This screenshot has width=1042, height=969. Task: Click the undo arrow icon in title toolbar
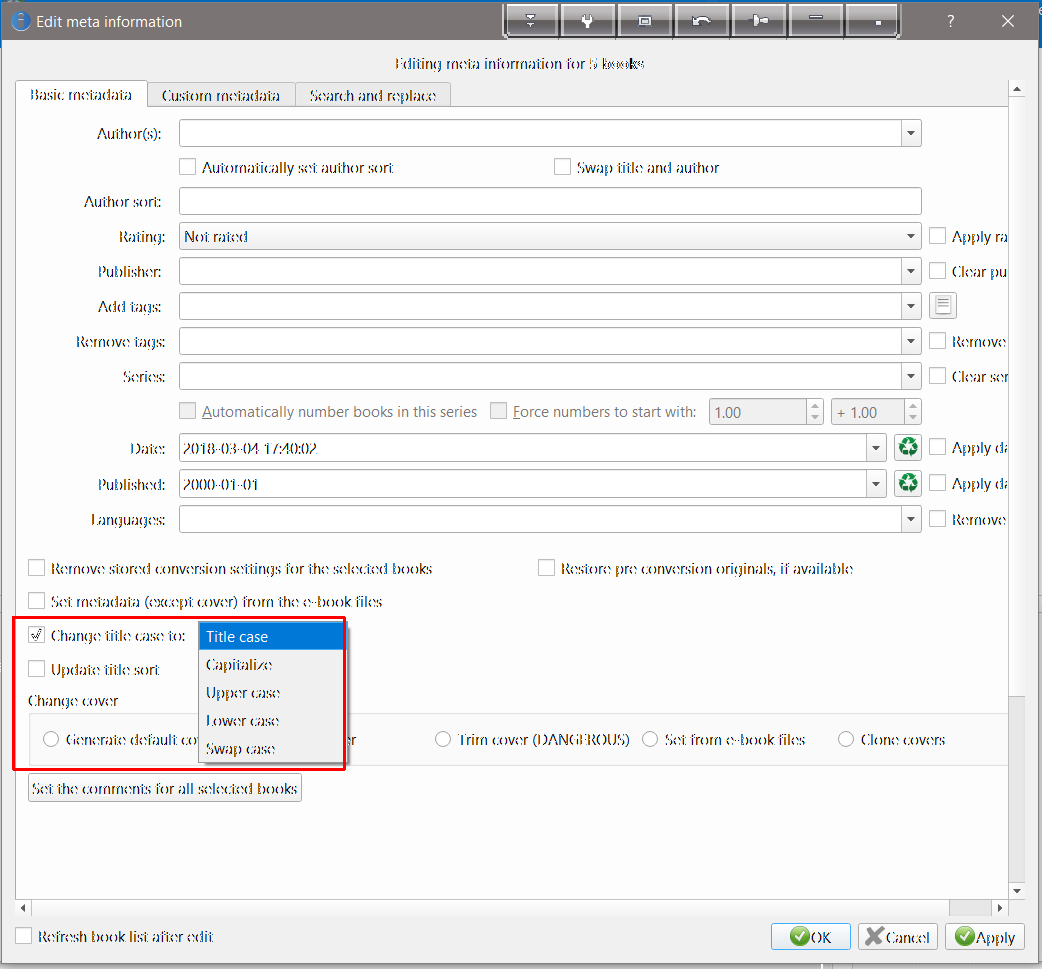701,21
